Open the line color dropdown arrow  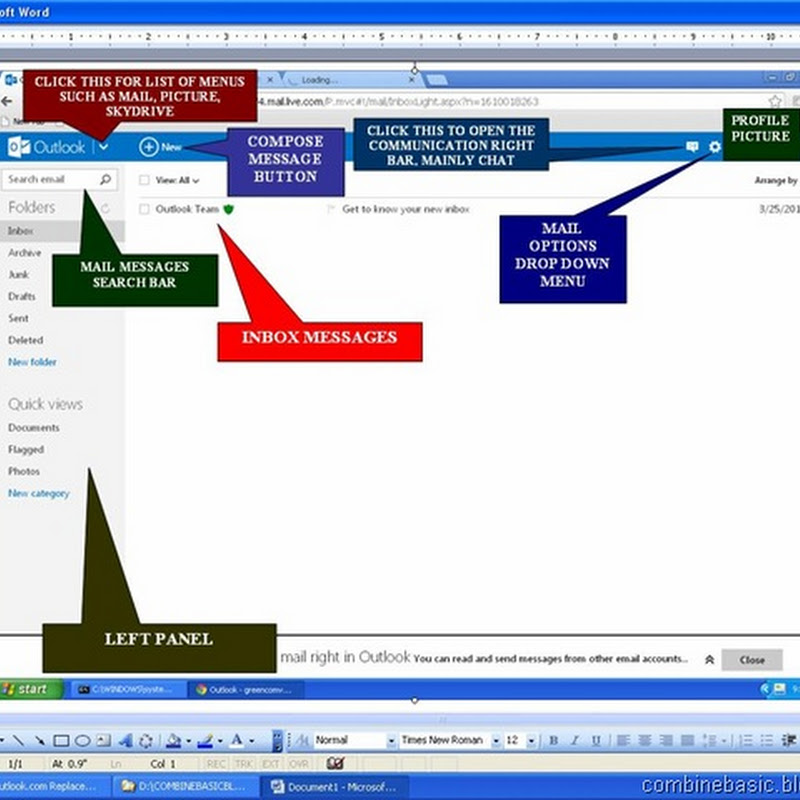[220, 741]
